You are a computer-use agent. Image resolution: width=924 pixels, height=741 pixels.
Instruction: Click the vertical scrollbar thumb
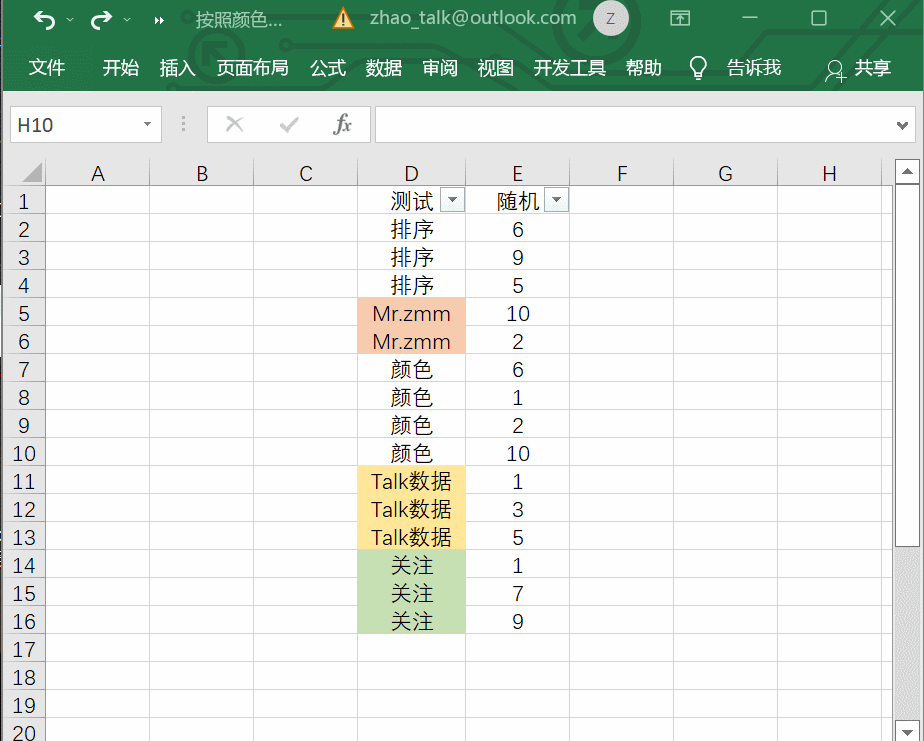(x=906, y=365)
